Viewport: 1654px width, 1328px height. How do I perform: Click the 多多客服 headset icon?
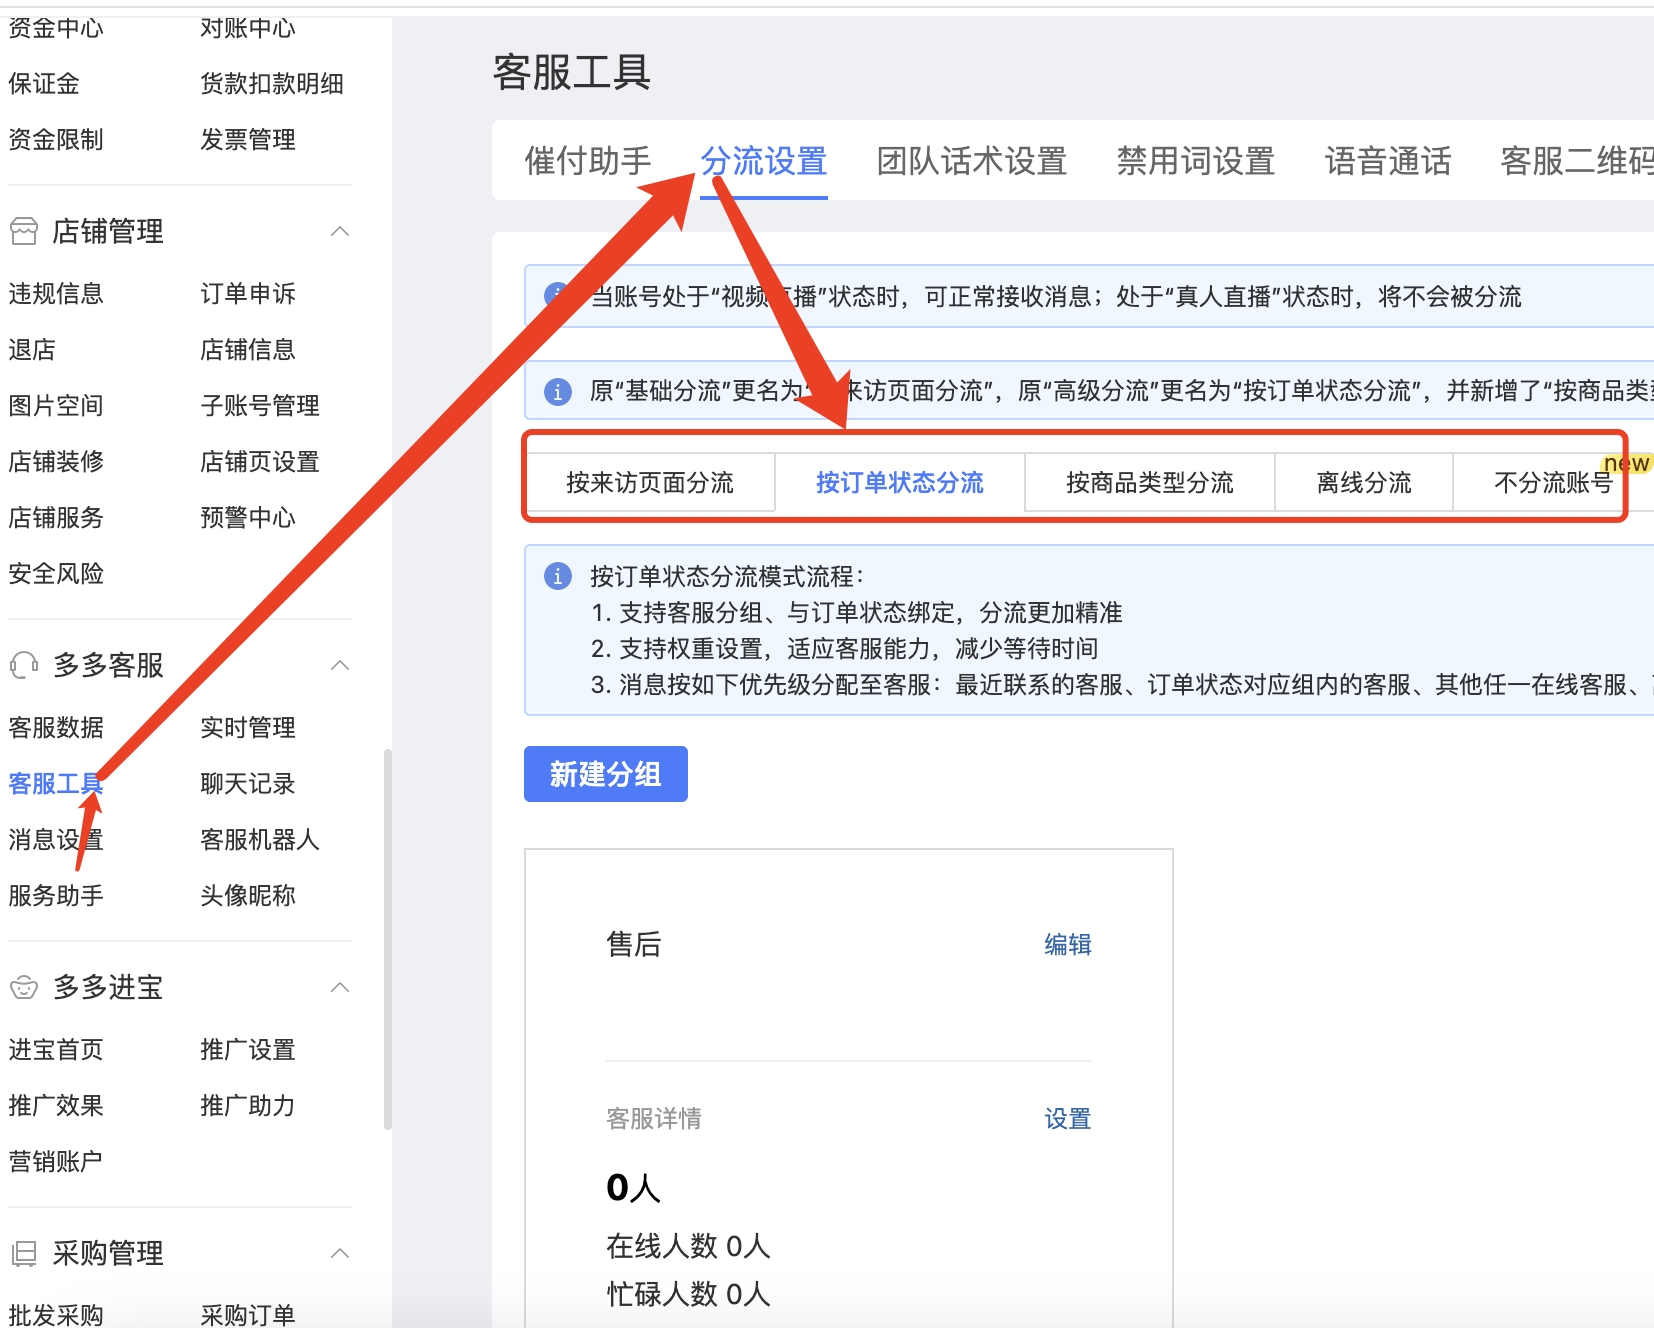[x=24, y=665]
